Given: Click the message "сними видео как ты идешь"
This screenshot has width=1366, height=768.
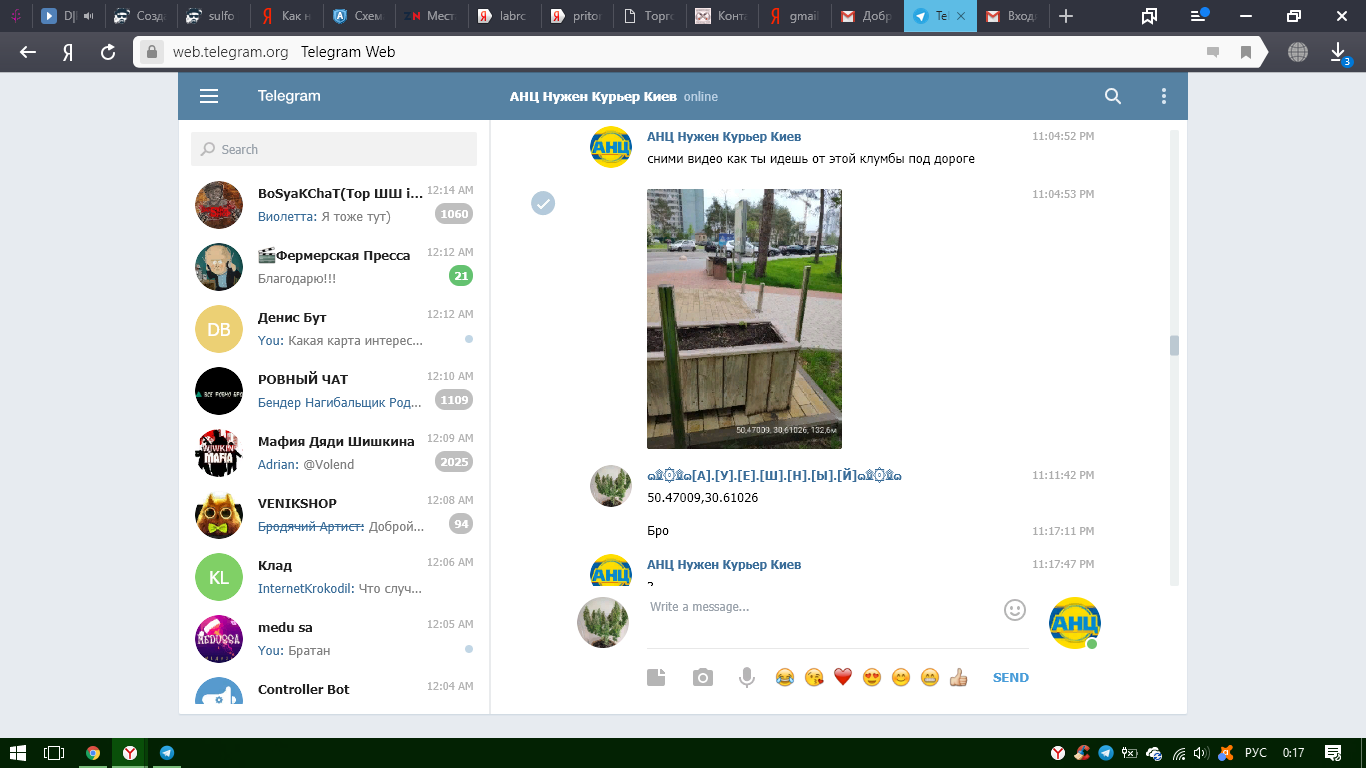Looking at the screenshot, I should [x=811, y=159].
